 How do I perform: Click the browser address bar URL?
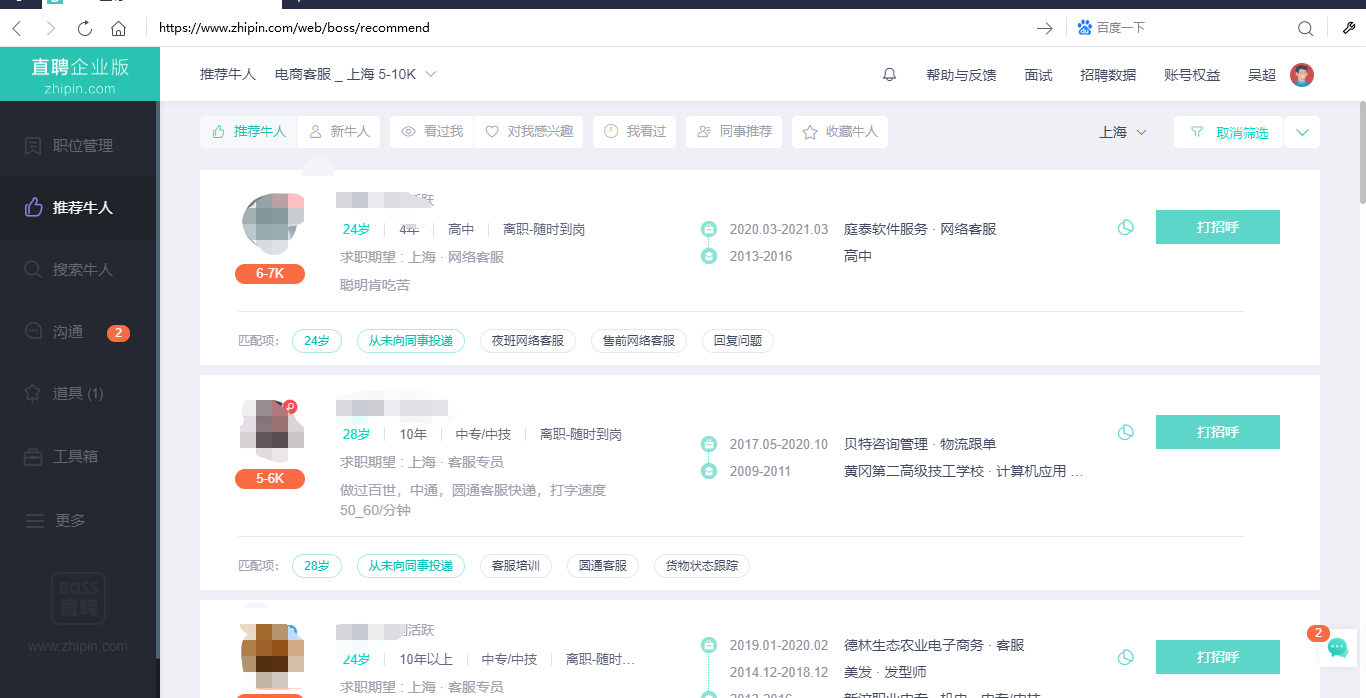pos(294,28)
